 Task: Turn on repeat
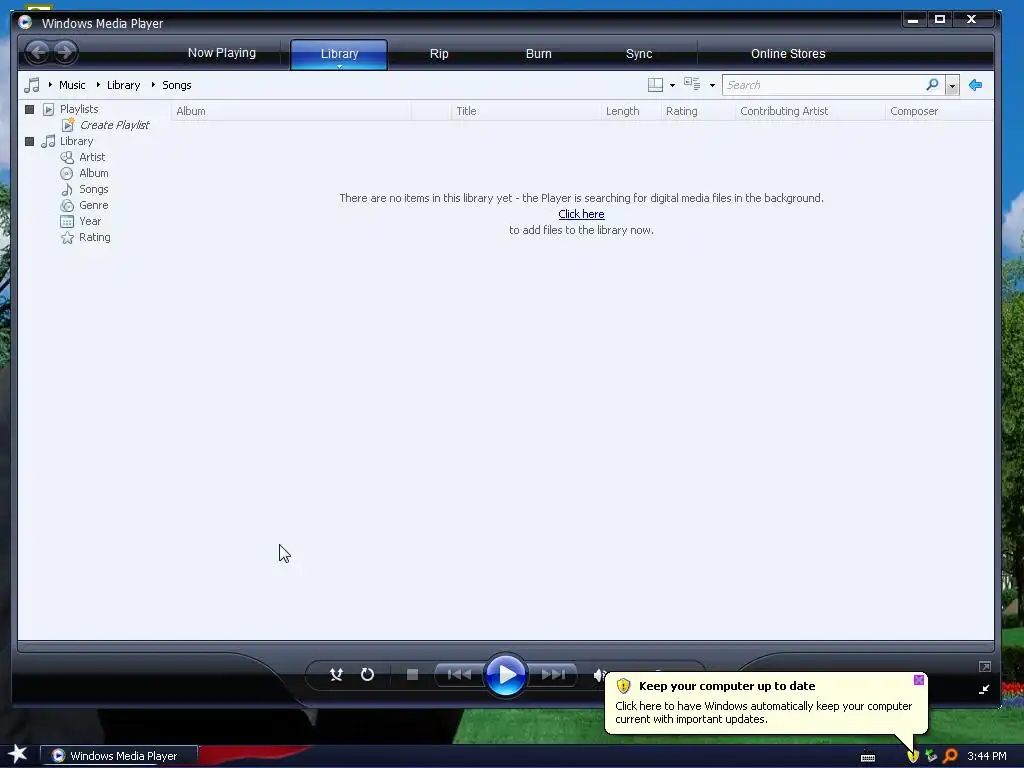(x=368, y=675)
